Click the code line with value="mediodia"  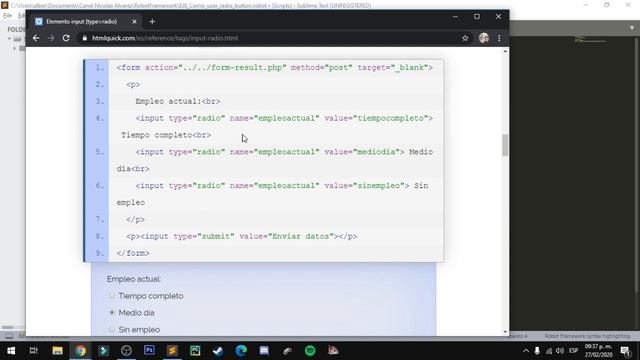pos(284,152)
